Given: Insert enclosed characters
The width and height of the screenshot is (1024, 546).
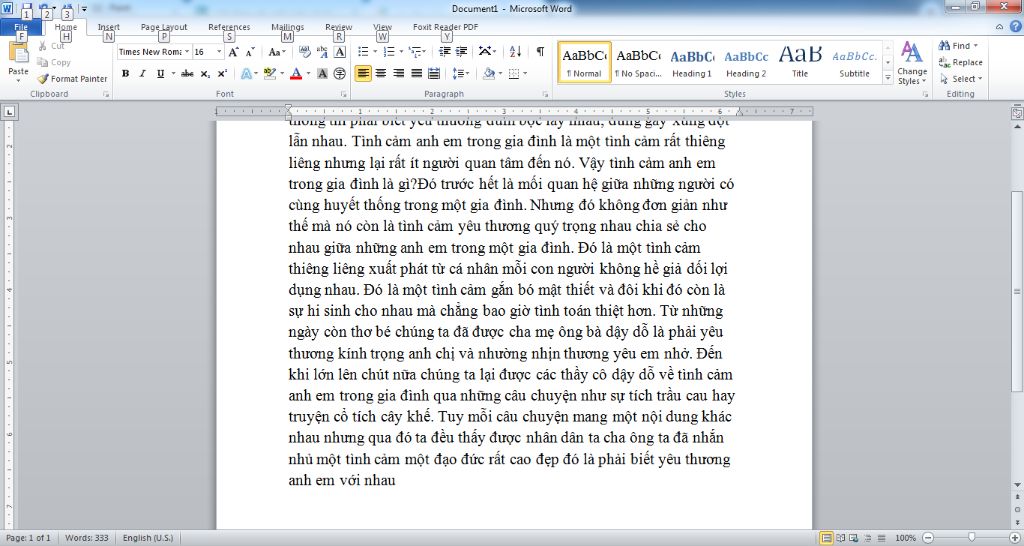Looking at the screenshot, I should [x=340, y=74].
